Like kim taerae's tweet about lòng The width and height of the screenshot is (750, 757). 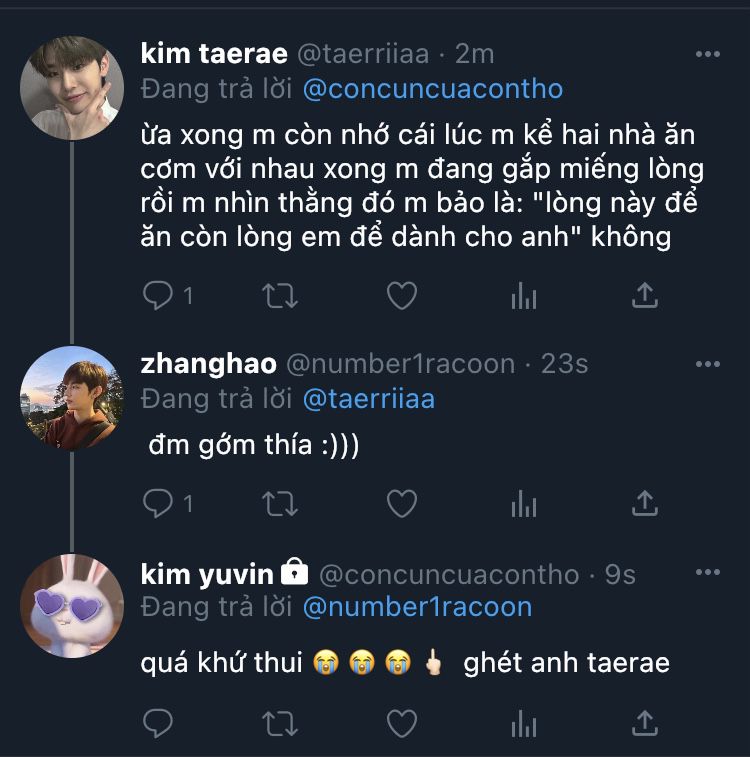(x=401, y=295)
